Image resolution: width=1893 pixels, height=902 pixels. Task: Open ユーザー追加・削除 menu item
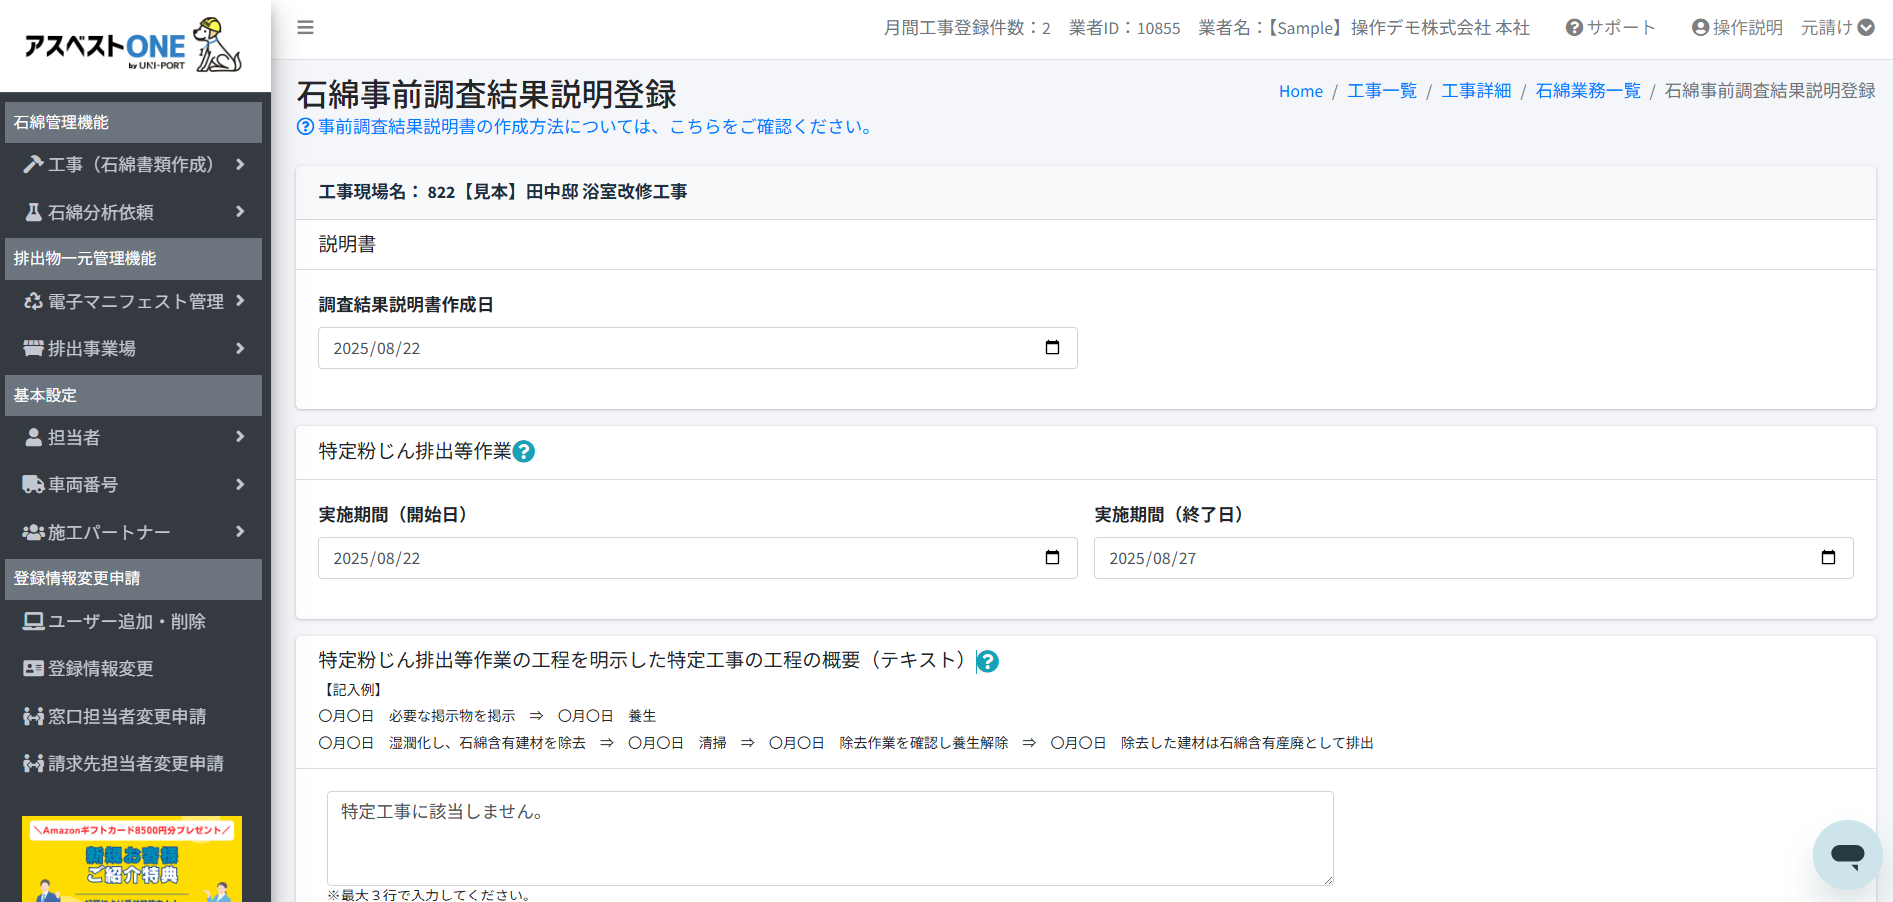tap(127, 622)
